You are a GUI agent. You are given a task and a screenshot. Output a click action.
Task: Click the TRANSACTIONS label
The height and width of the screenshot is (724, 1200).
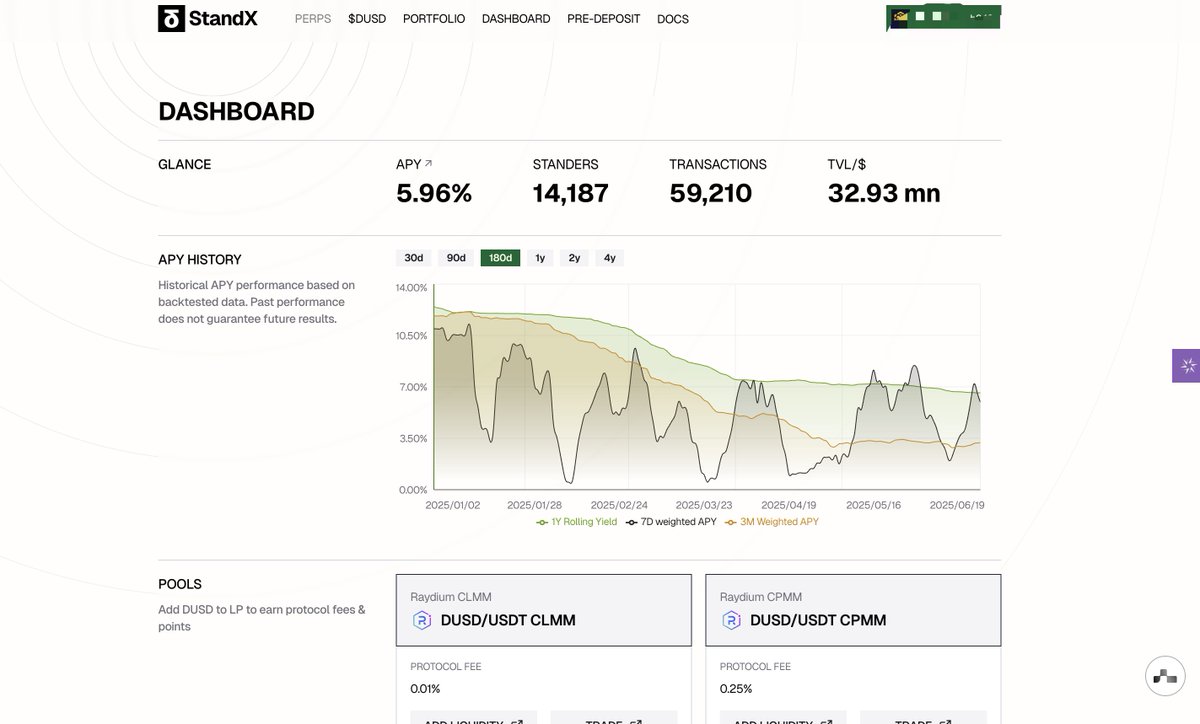click(718, 164)
